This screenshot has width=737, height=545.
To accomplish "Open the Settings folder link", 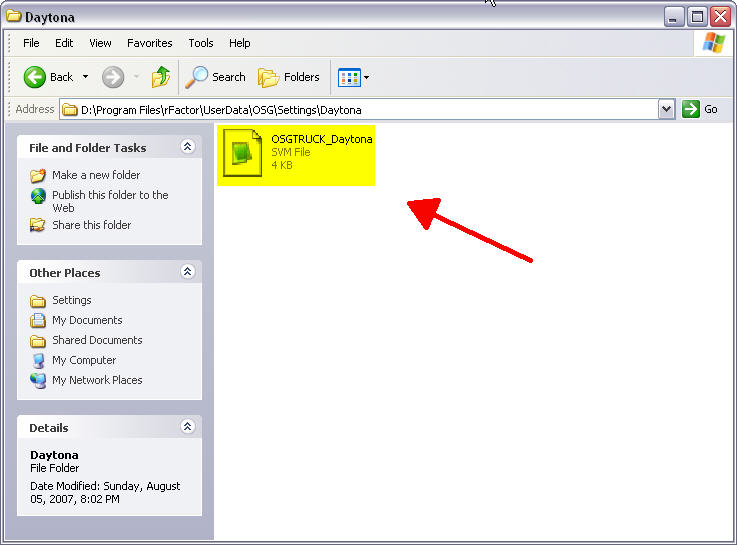I will tap(71, 300).
